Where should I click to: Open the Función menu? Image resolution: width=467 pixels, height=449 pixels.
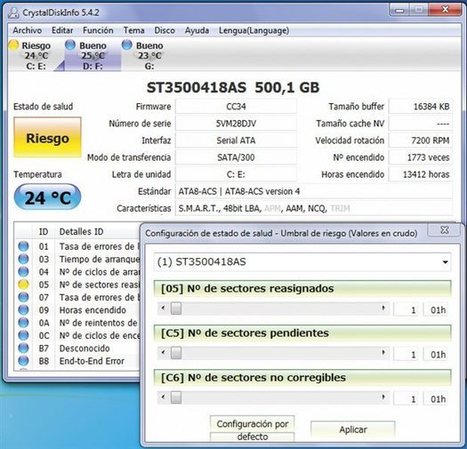[98, 30]
